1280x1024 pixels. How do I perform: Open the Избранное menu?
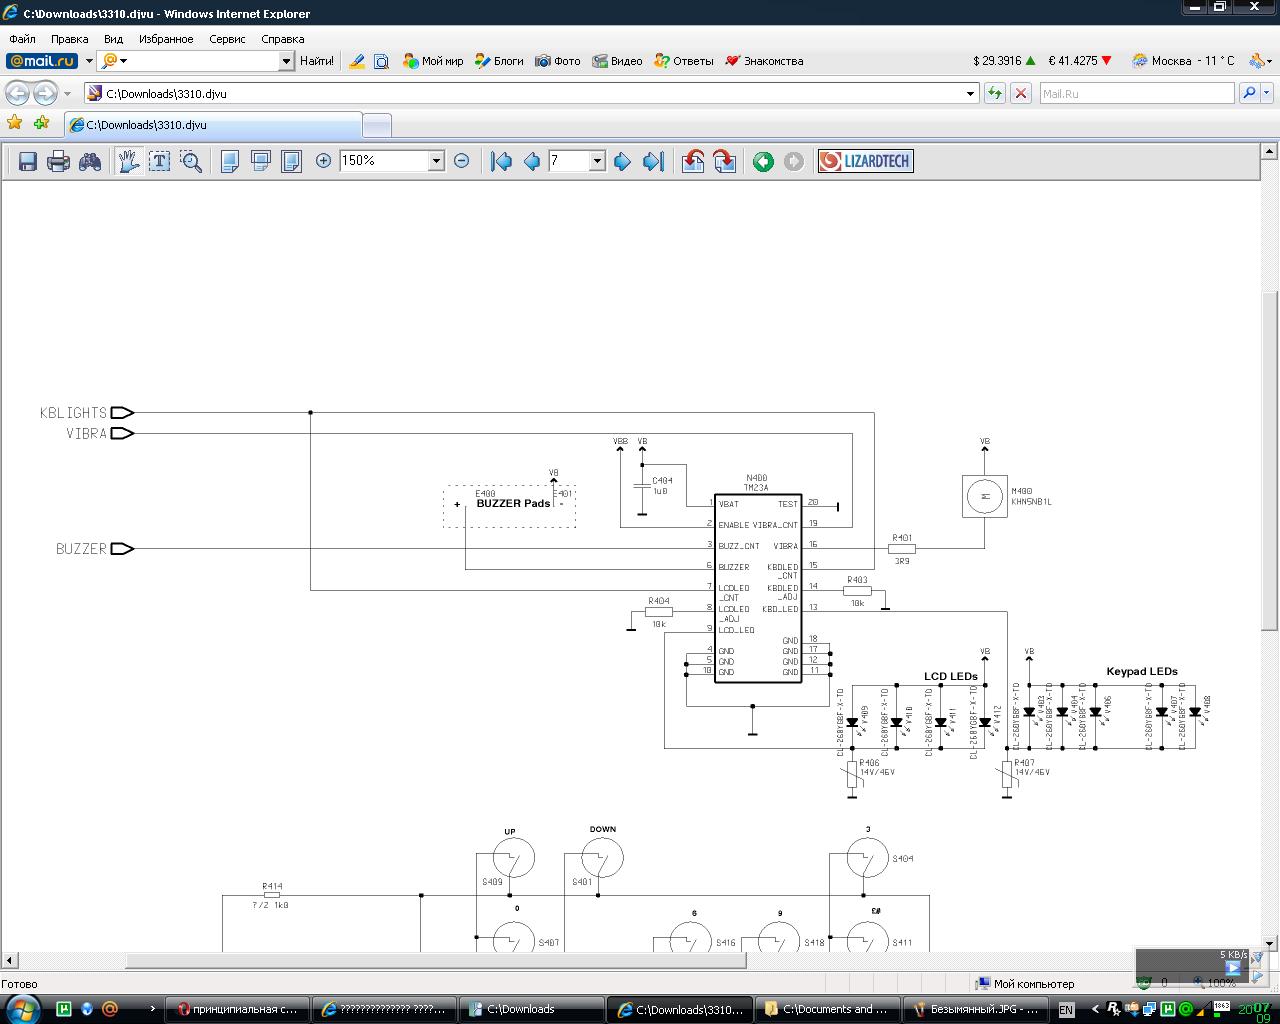click(x=166, y=39)
